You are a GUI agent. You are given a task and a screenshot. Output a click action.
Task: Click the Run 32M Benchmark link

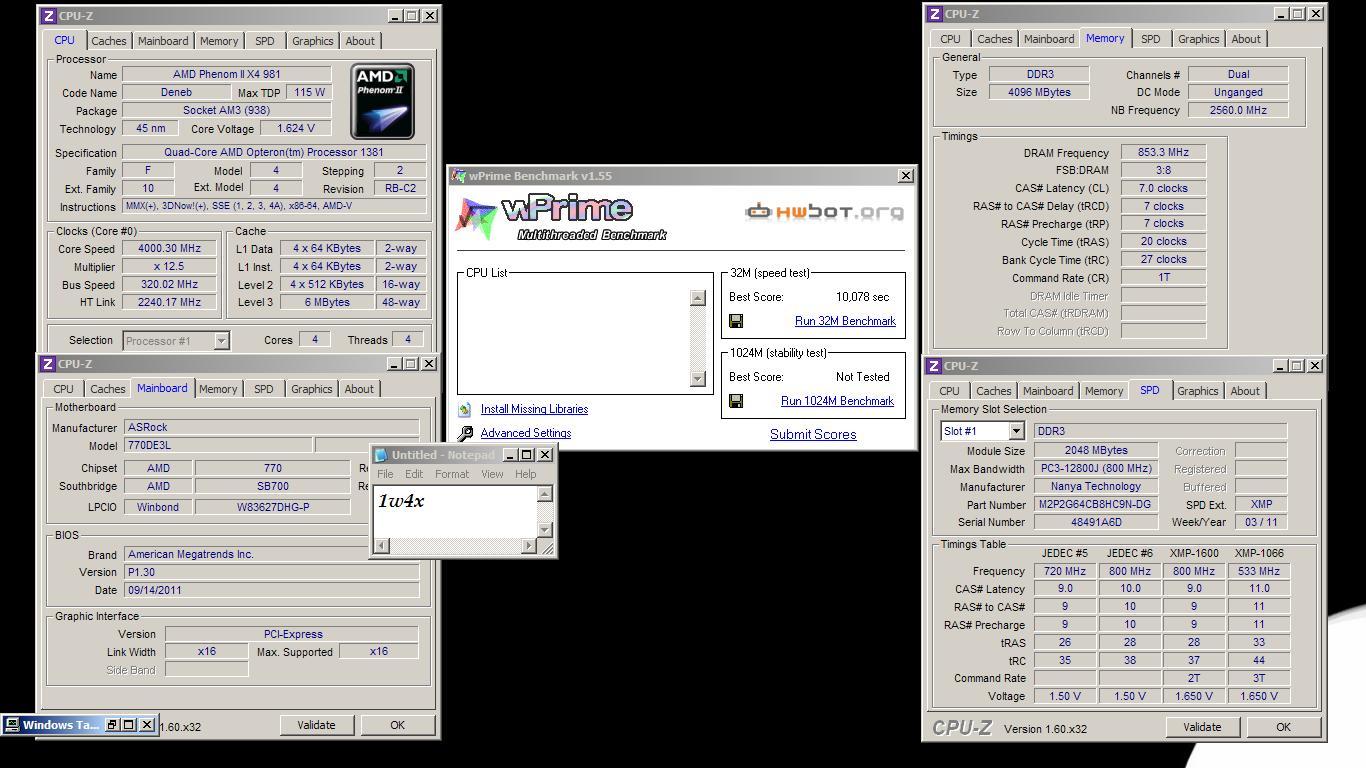point(845,321)
